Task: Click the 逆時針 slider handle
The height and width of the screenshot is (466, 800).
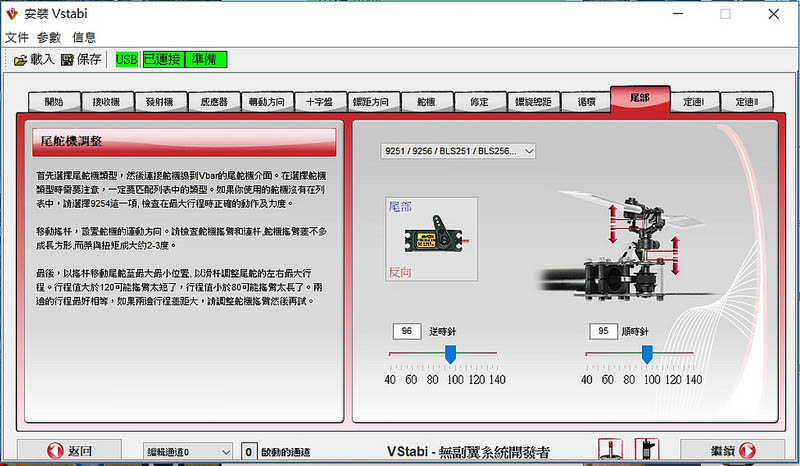Action: click(x=450, y=354)
